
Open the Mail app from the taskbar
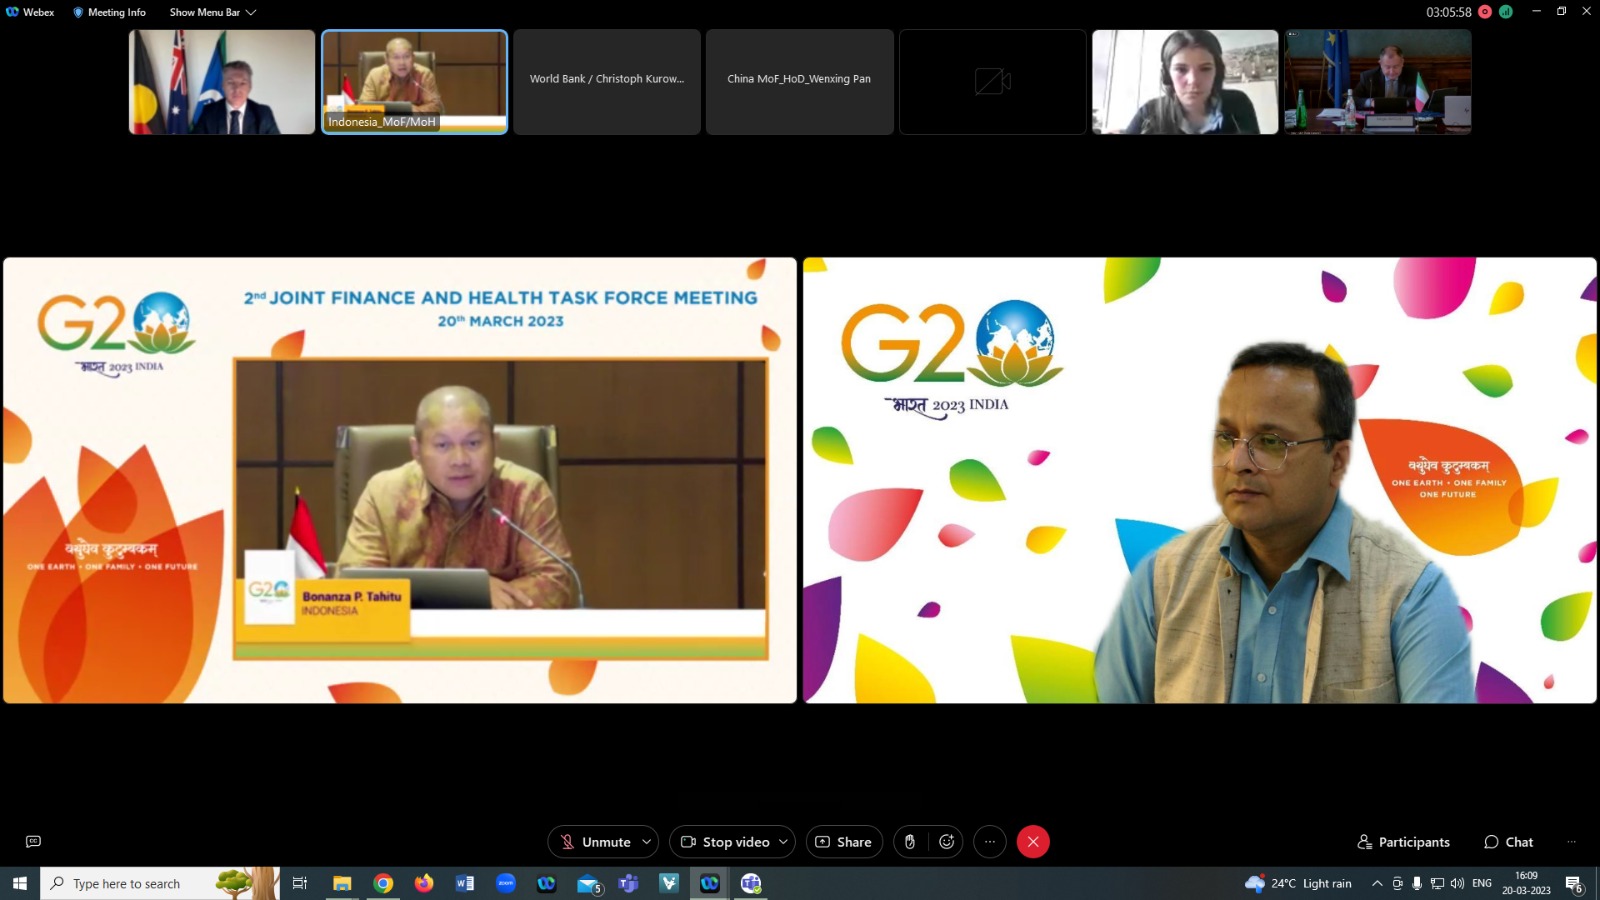588,884
